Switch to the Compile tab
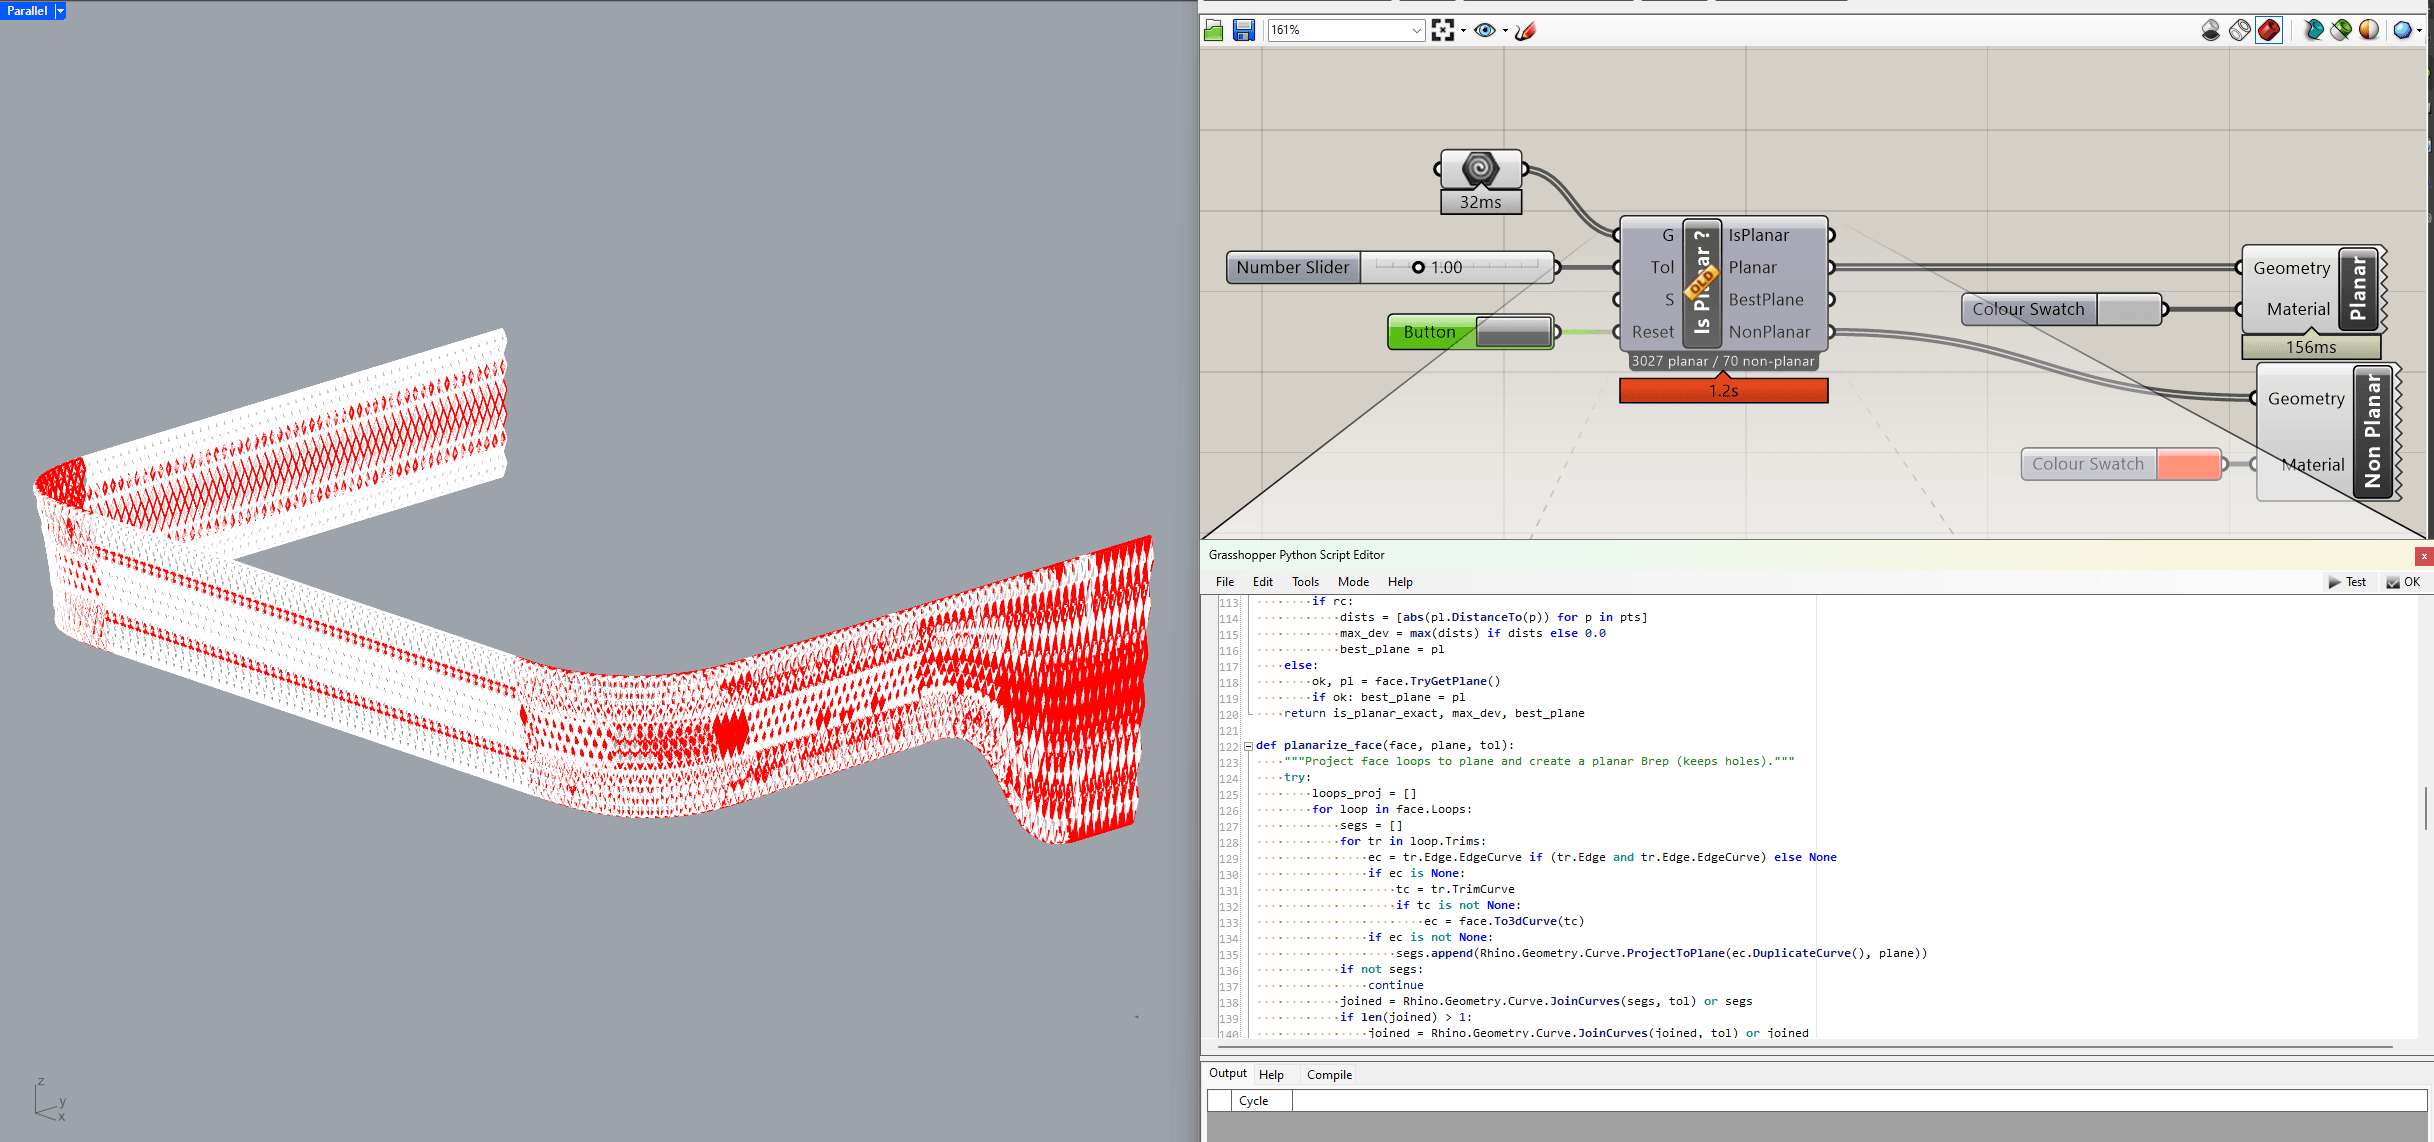 (x=1329, y=1074)
